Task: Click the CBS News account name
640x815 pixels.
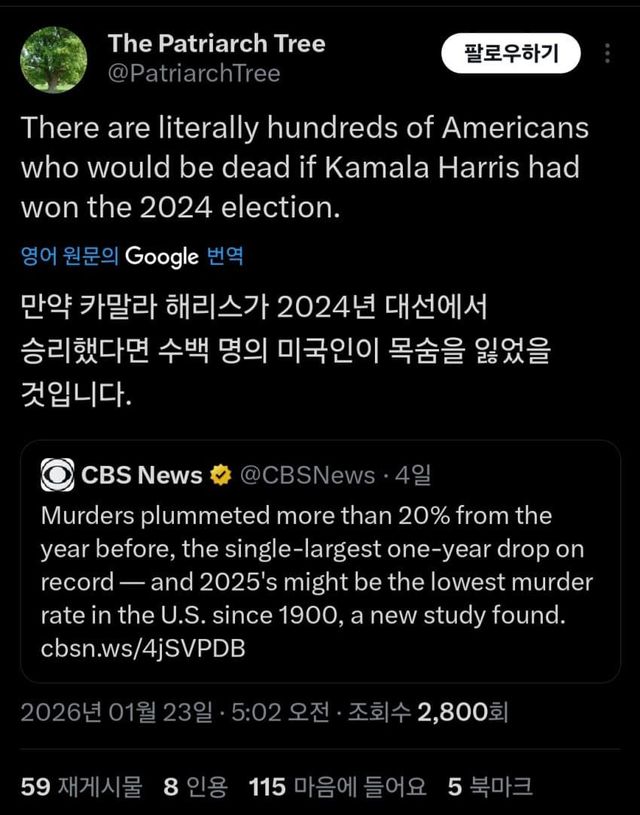Action: pyautogui.click(x=141, y=475)
